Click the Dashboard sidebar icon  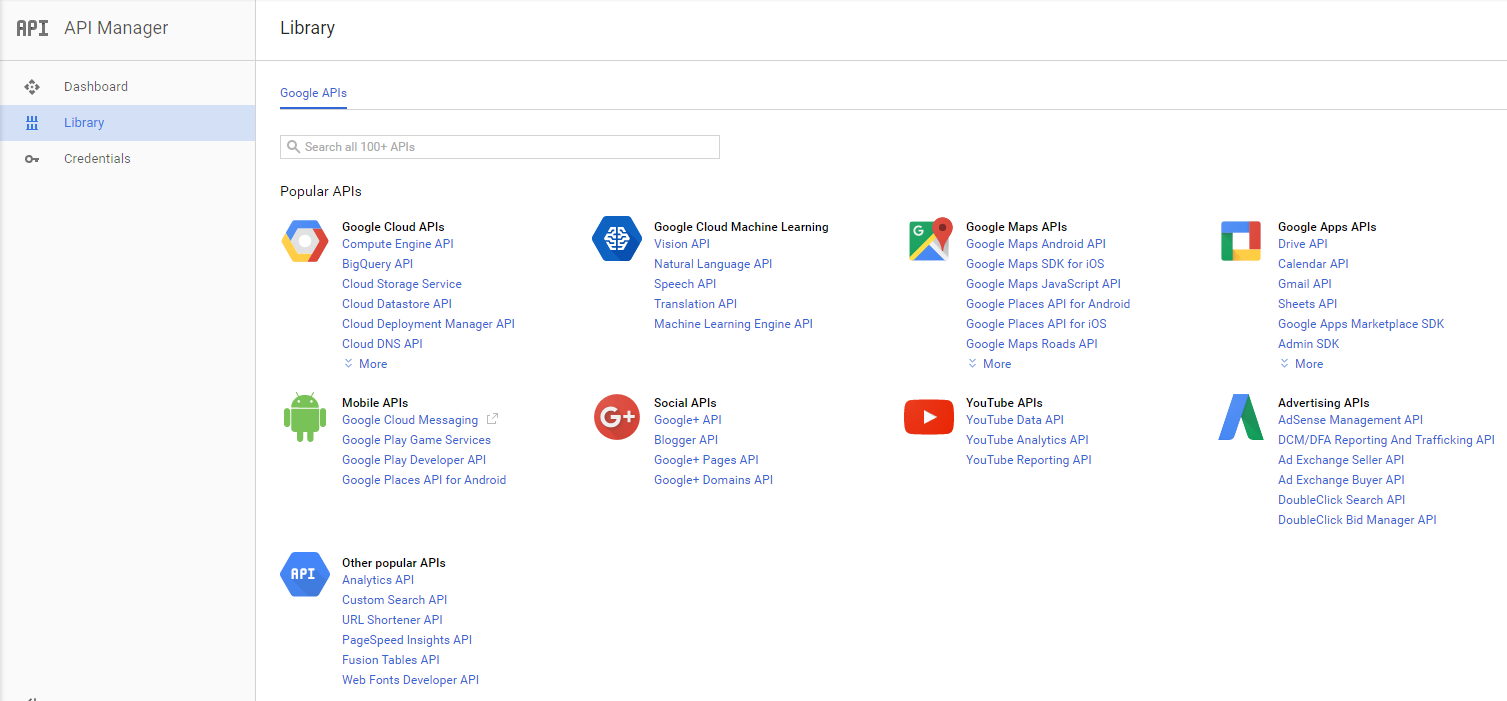[x=32, y=87]
